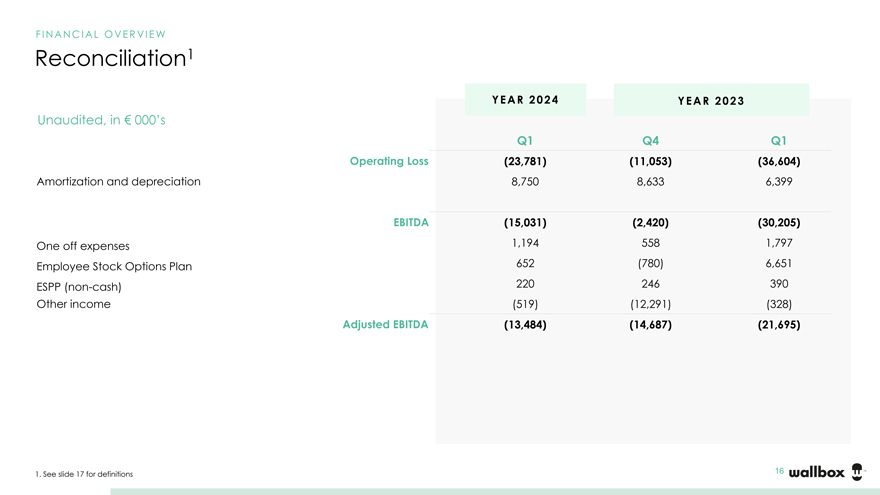Click the slide page number 16
880x495 pixels.
779,471
